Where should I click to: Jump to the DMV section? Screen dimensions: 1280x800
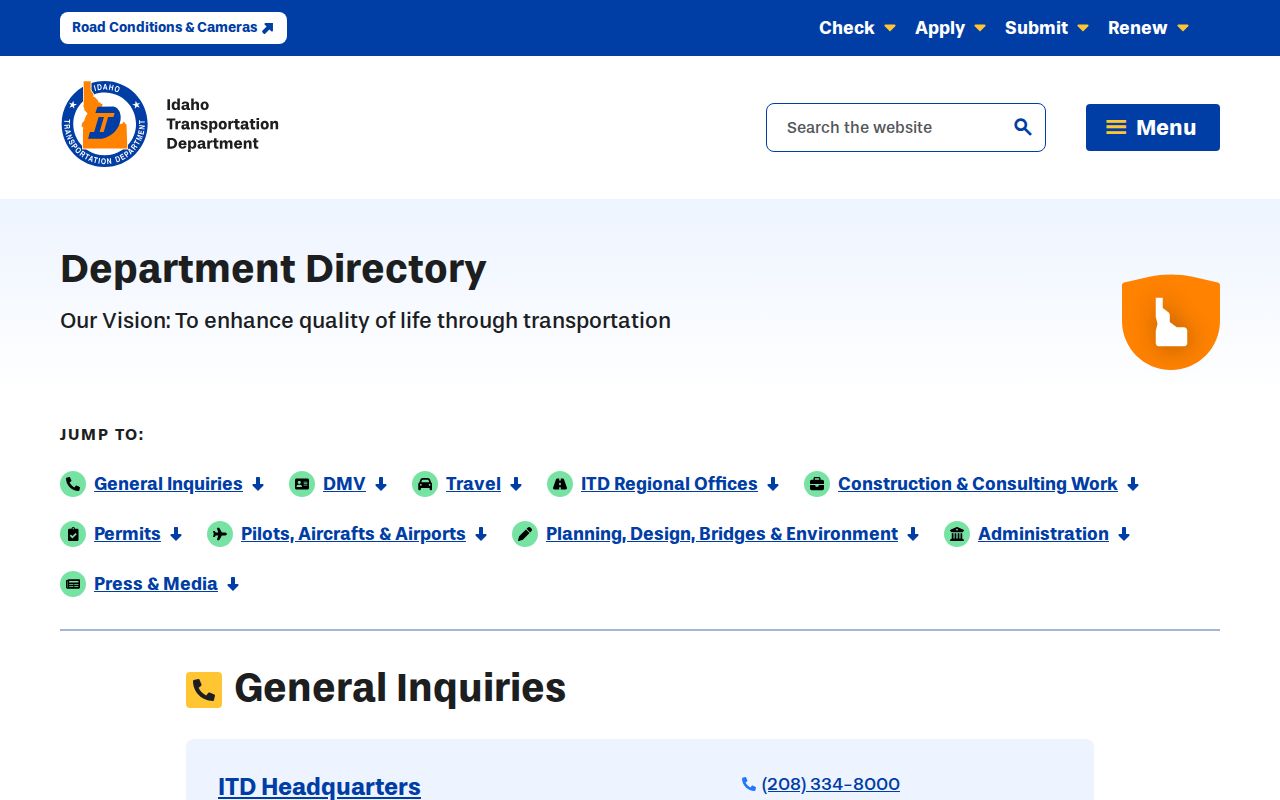pyautogui.click(x=344, y=484)
